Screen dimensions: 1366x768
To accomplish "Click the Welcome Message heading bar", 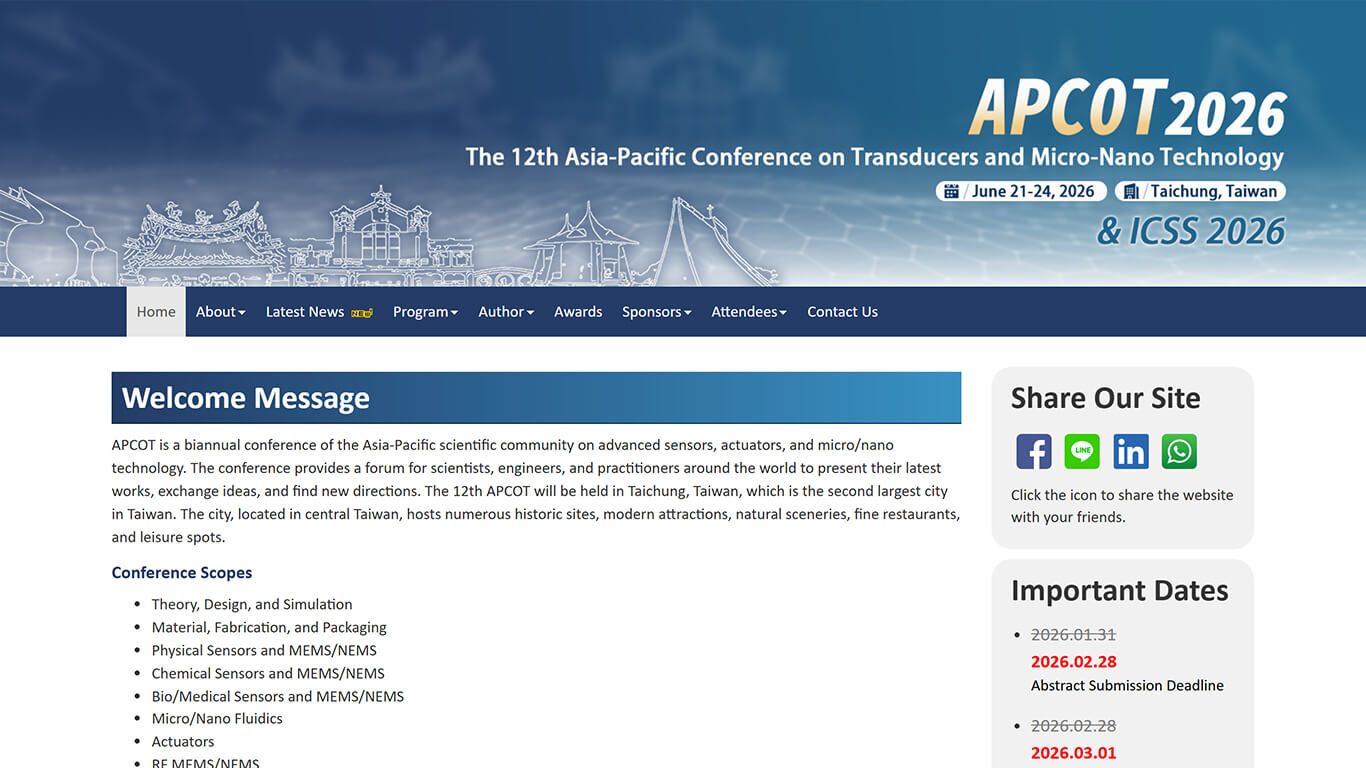I will coord(536,398).
